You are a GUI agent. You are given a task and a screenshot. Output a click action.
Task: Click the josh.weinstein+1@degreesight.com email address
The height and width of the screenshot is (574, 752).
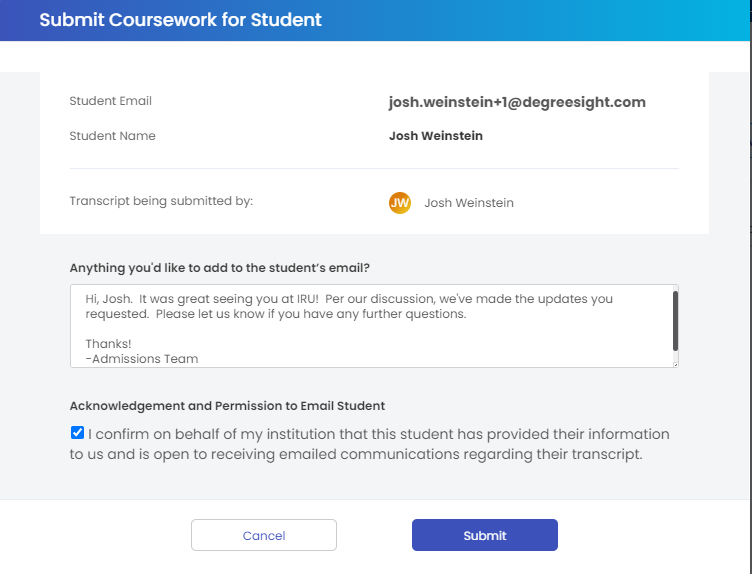click(517, 102)
